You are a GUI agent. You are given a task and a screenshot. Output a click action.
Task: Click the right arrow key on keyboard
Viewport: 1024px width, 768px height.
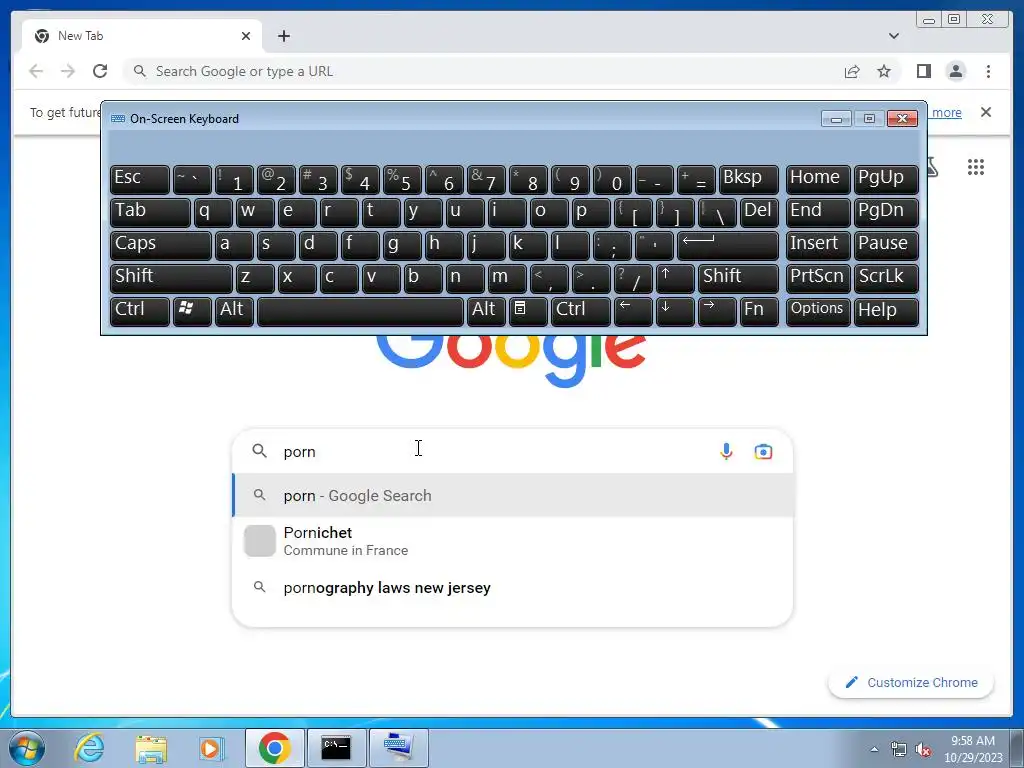(716, 311)
